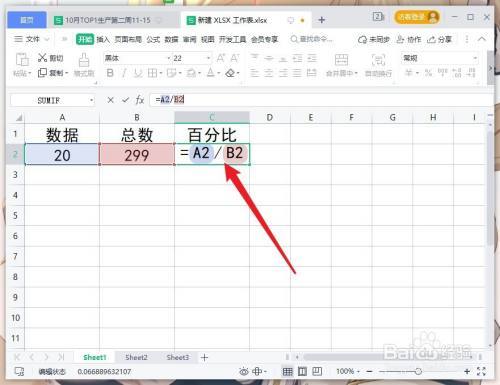Click the eraser clear icon
Viewport: 500px width, 385px height.
point(230,73)
